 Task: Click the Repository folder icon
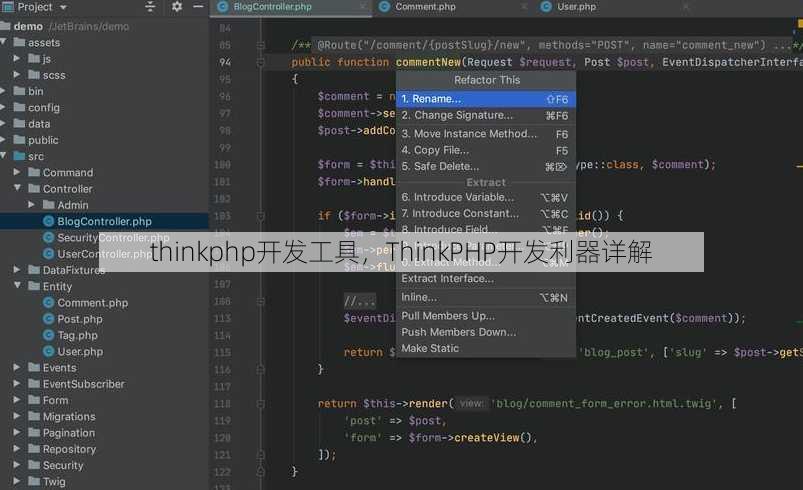click(34, 449)
